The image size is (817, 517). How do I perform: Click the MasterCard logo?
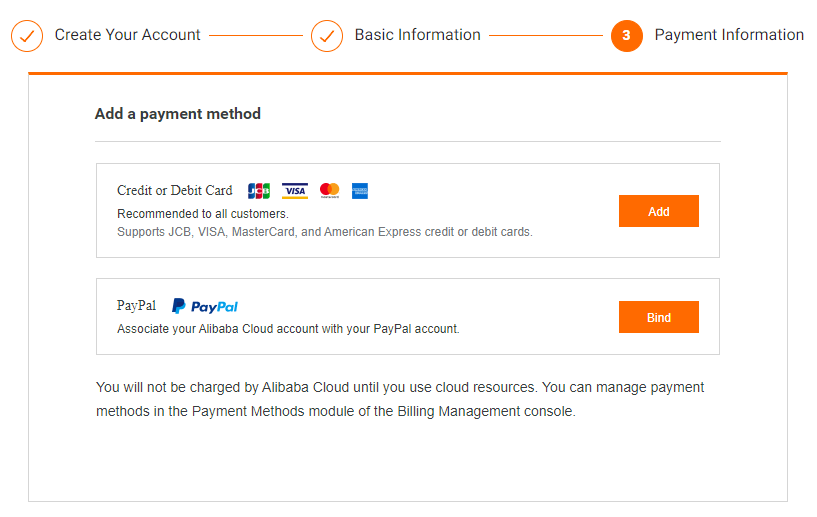click(329, 190)
